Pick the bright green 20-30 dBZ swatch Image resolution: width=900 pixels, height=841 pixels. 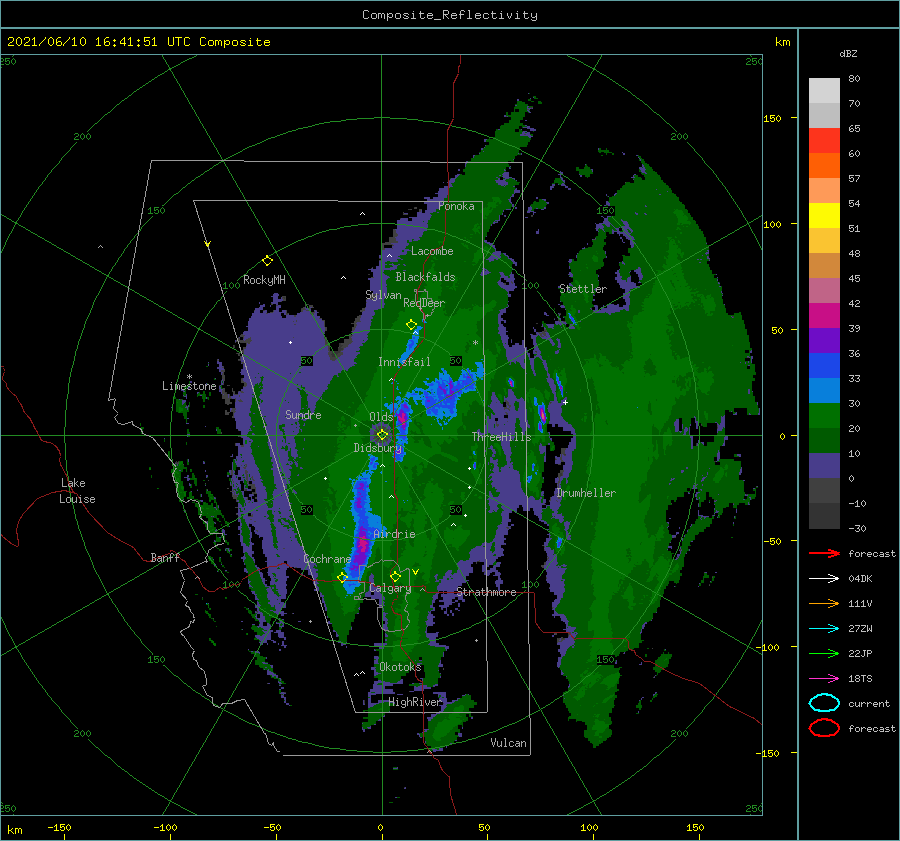click(824, 416)
